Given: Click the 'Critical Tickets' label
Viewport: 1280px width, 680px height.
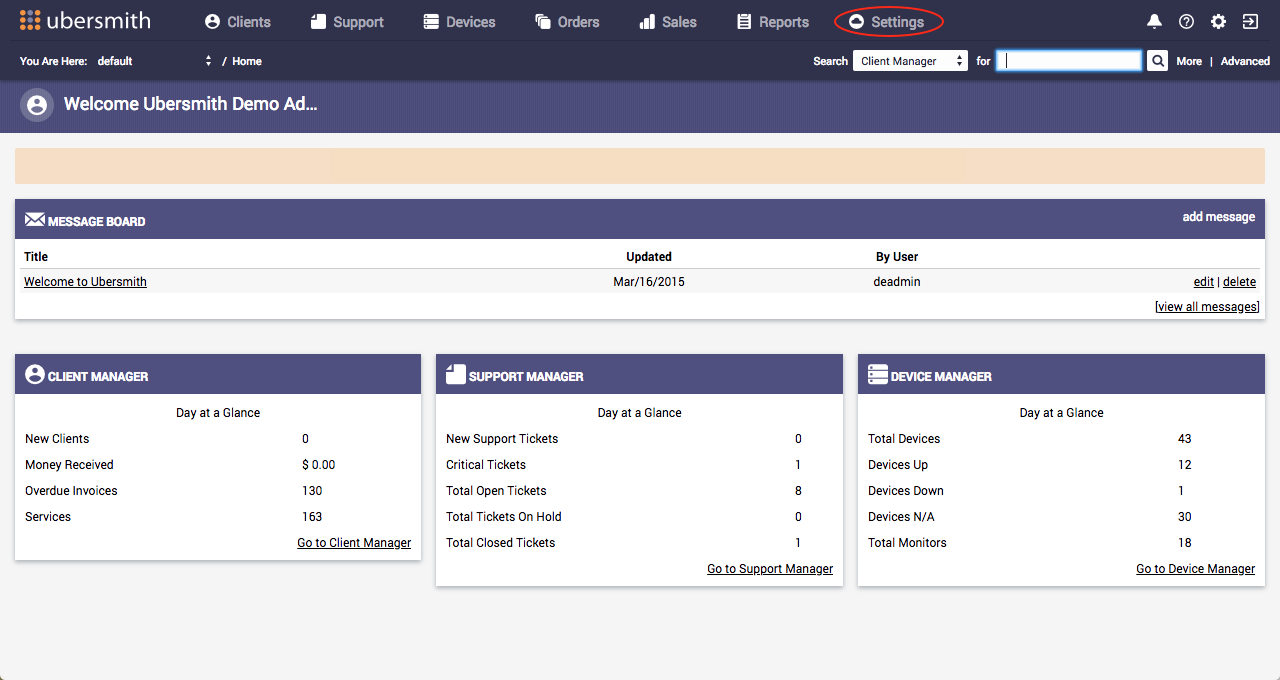Looking at the screenshot, I should coord(486,465).
